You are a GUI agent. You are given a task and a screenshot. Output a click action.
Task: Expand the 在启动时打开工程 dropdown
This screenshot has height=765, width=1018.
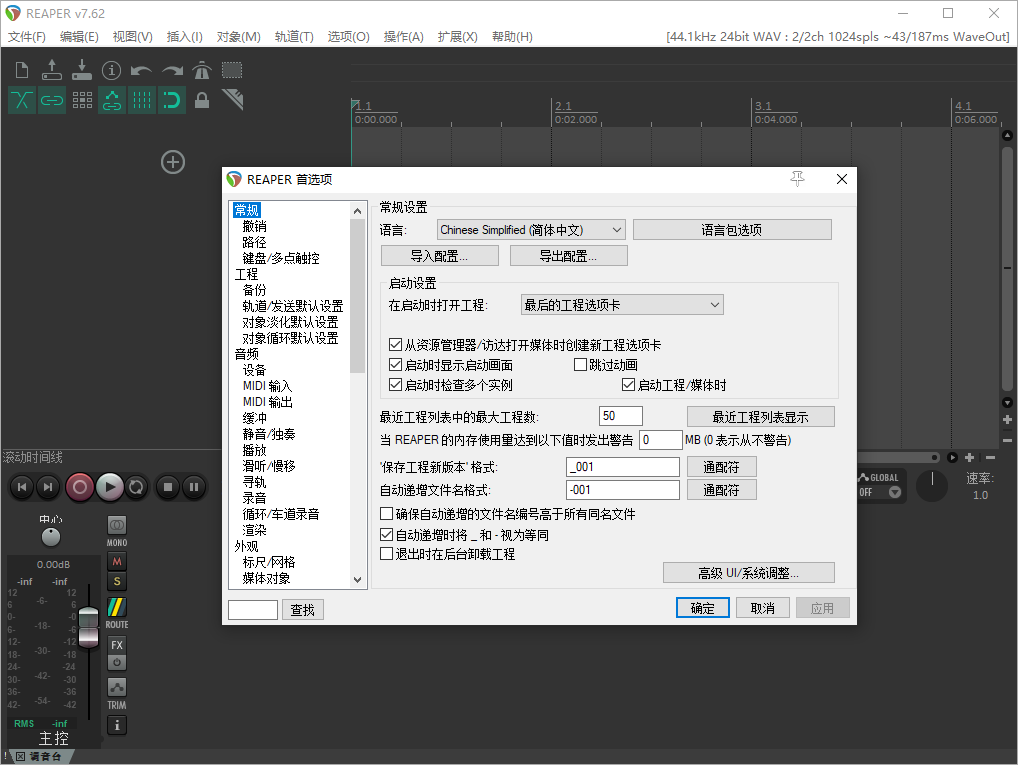pyautogui.click(x=621, y=305)
